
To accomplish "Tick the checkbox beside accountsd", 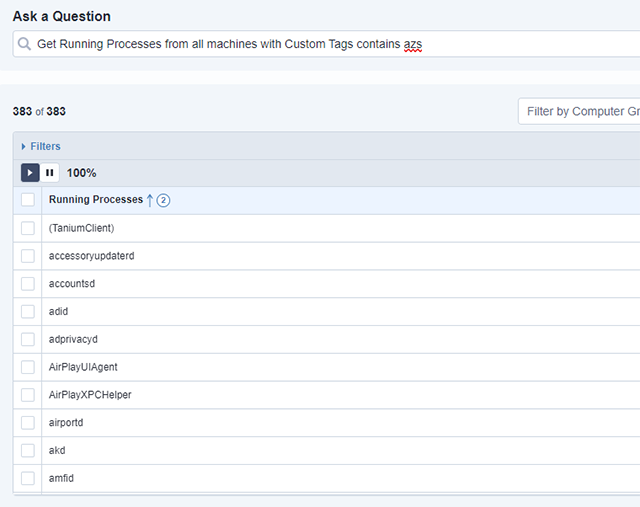I will pos(28,284).
